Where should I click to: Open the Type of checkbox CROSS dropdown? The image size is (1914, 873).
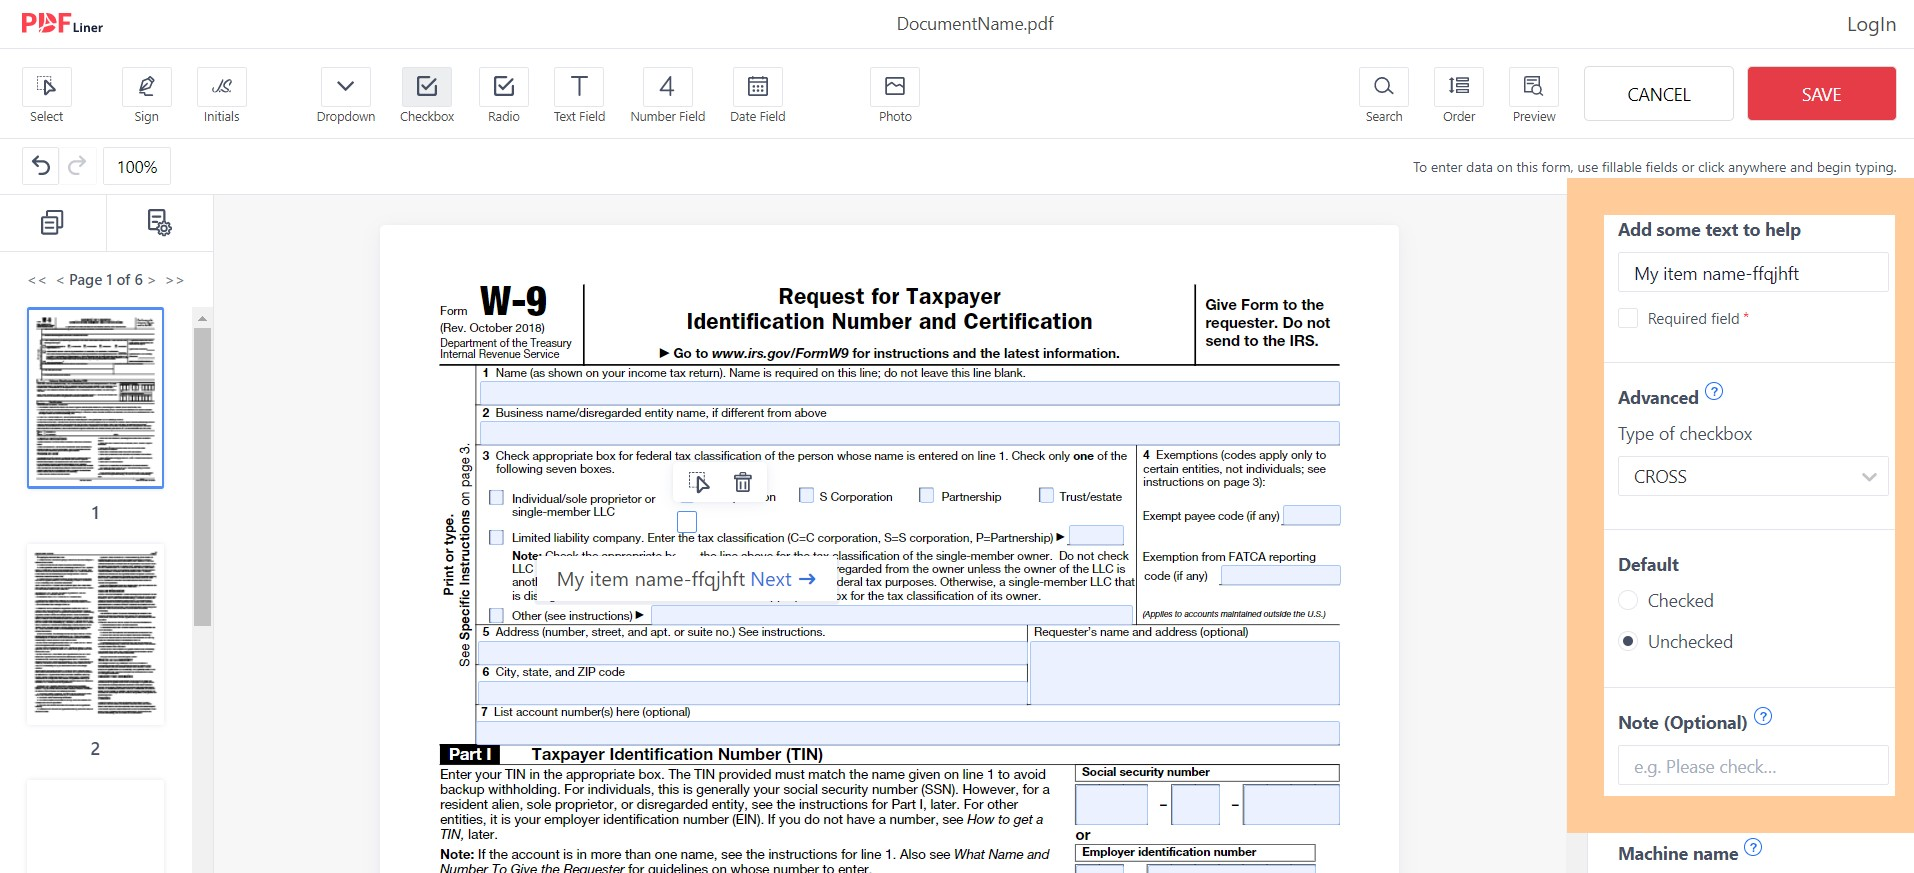[1753, 477]
